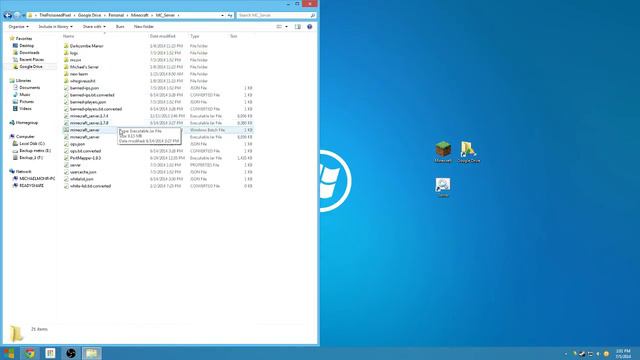Click the taskbar clock
This screenshot has width=640, height=360.
click(623, 354)
